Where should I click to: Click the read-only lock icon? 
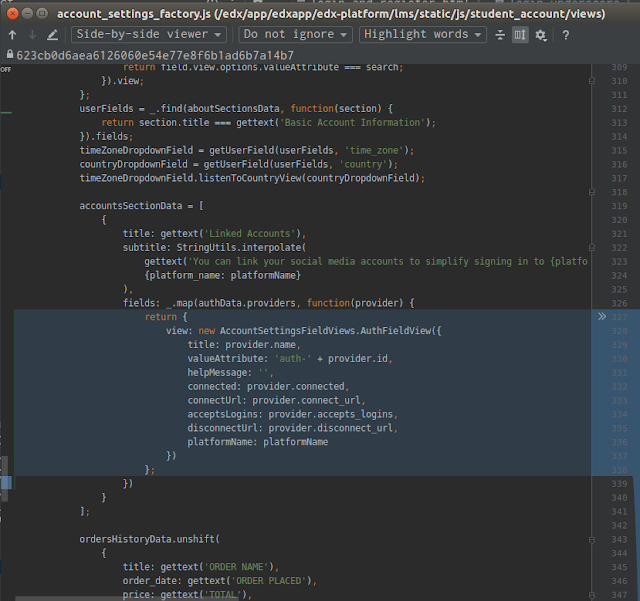(x=10, y=54)
